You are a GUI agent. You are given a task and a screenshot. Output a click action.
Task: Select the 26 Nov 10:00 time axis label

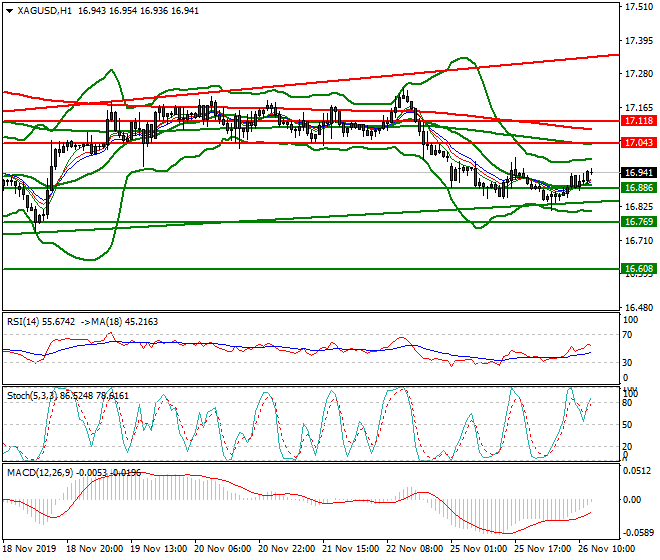pos(607,549)
